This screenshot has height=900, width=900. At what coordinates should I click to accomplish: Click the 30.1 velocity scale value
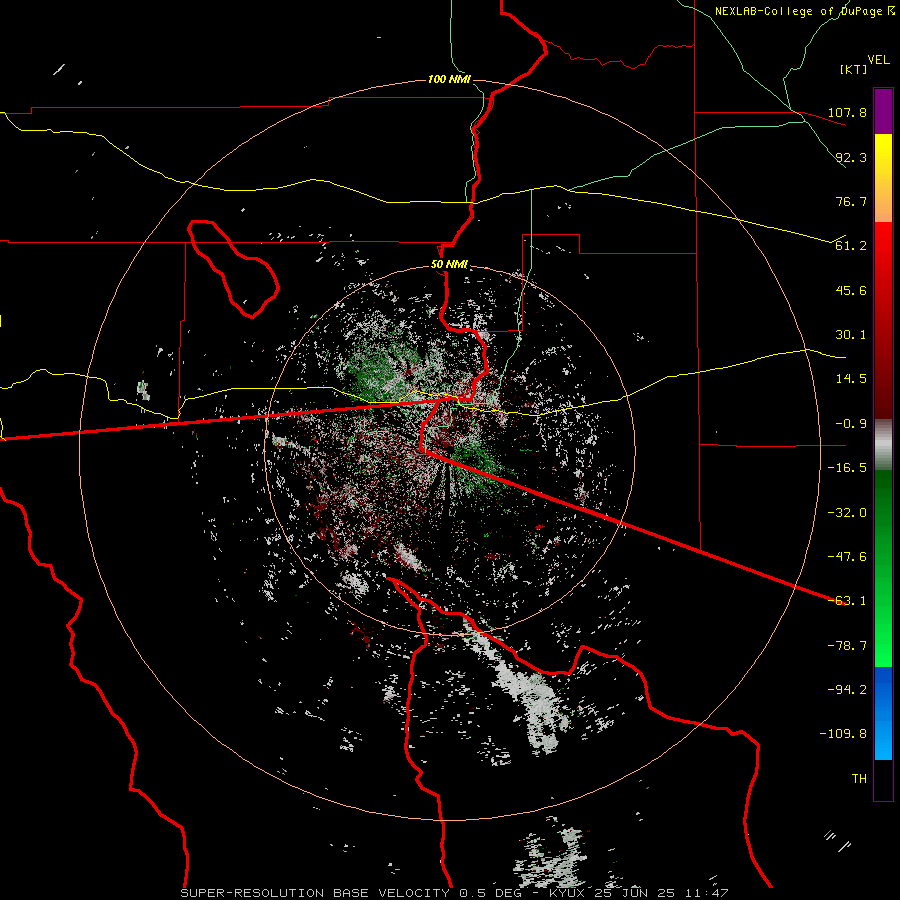(x=851, y=335)
